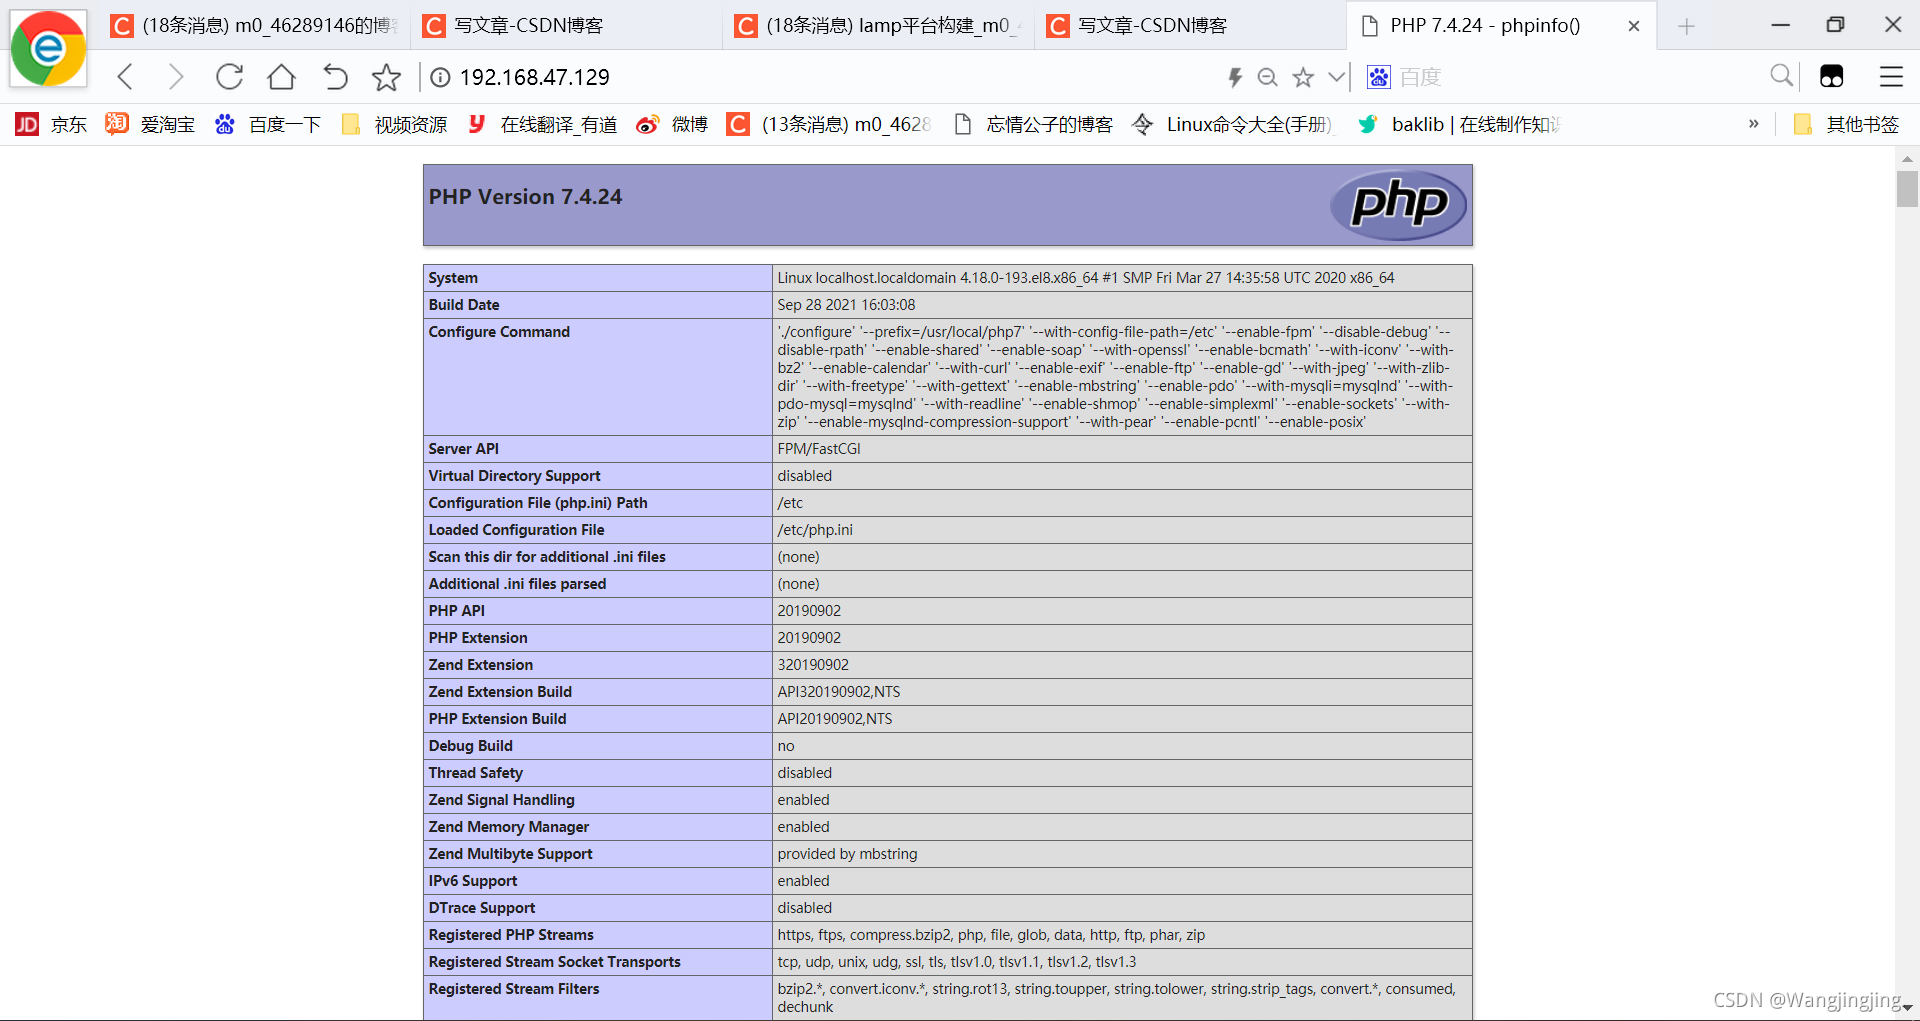This screenshot has height=1021, width=1920.
Task: Click the Zend Extension value 320190902
Action: click(x=813, y=665)
